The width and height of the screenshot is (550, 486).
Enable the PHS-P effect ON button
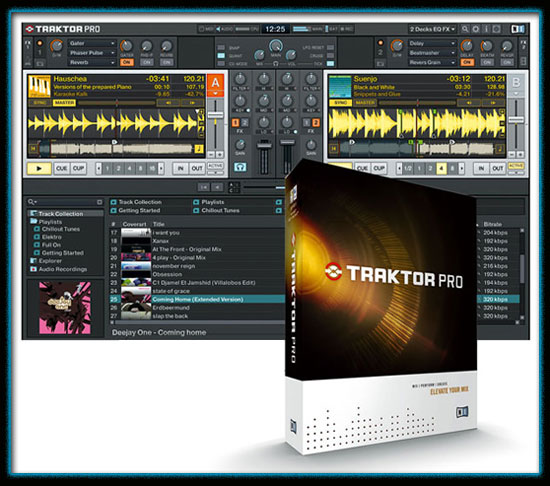pos(147,62)
